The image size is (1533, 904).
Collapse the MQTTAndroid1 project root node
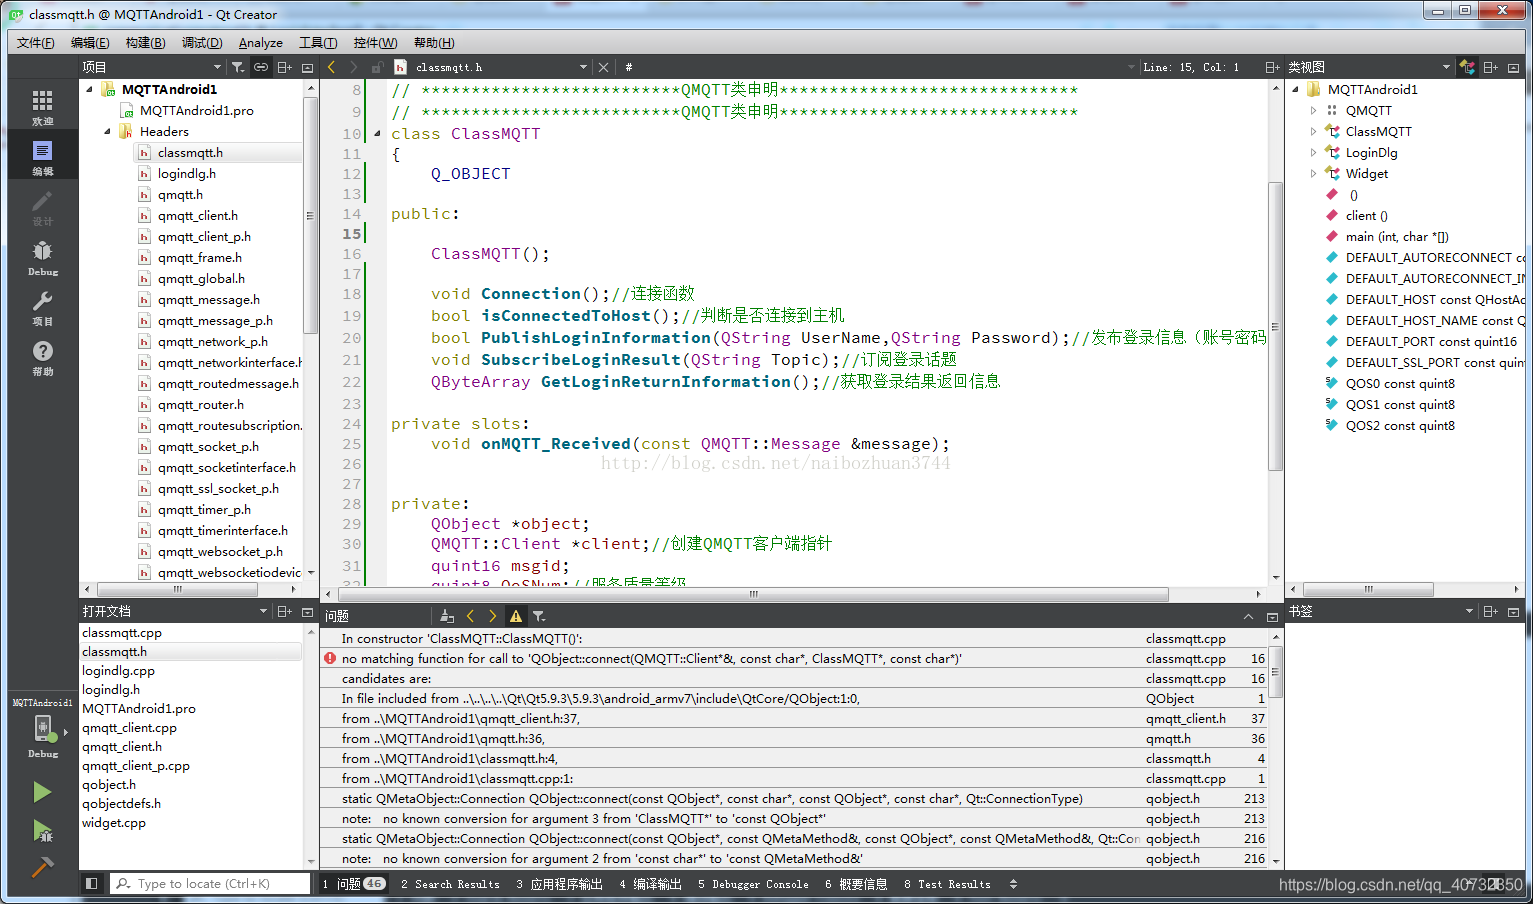tap(89, 89)
